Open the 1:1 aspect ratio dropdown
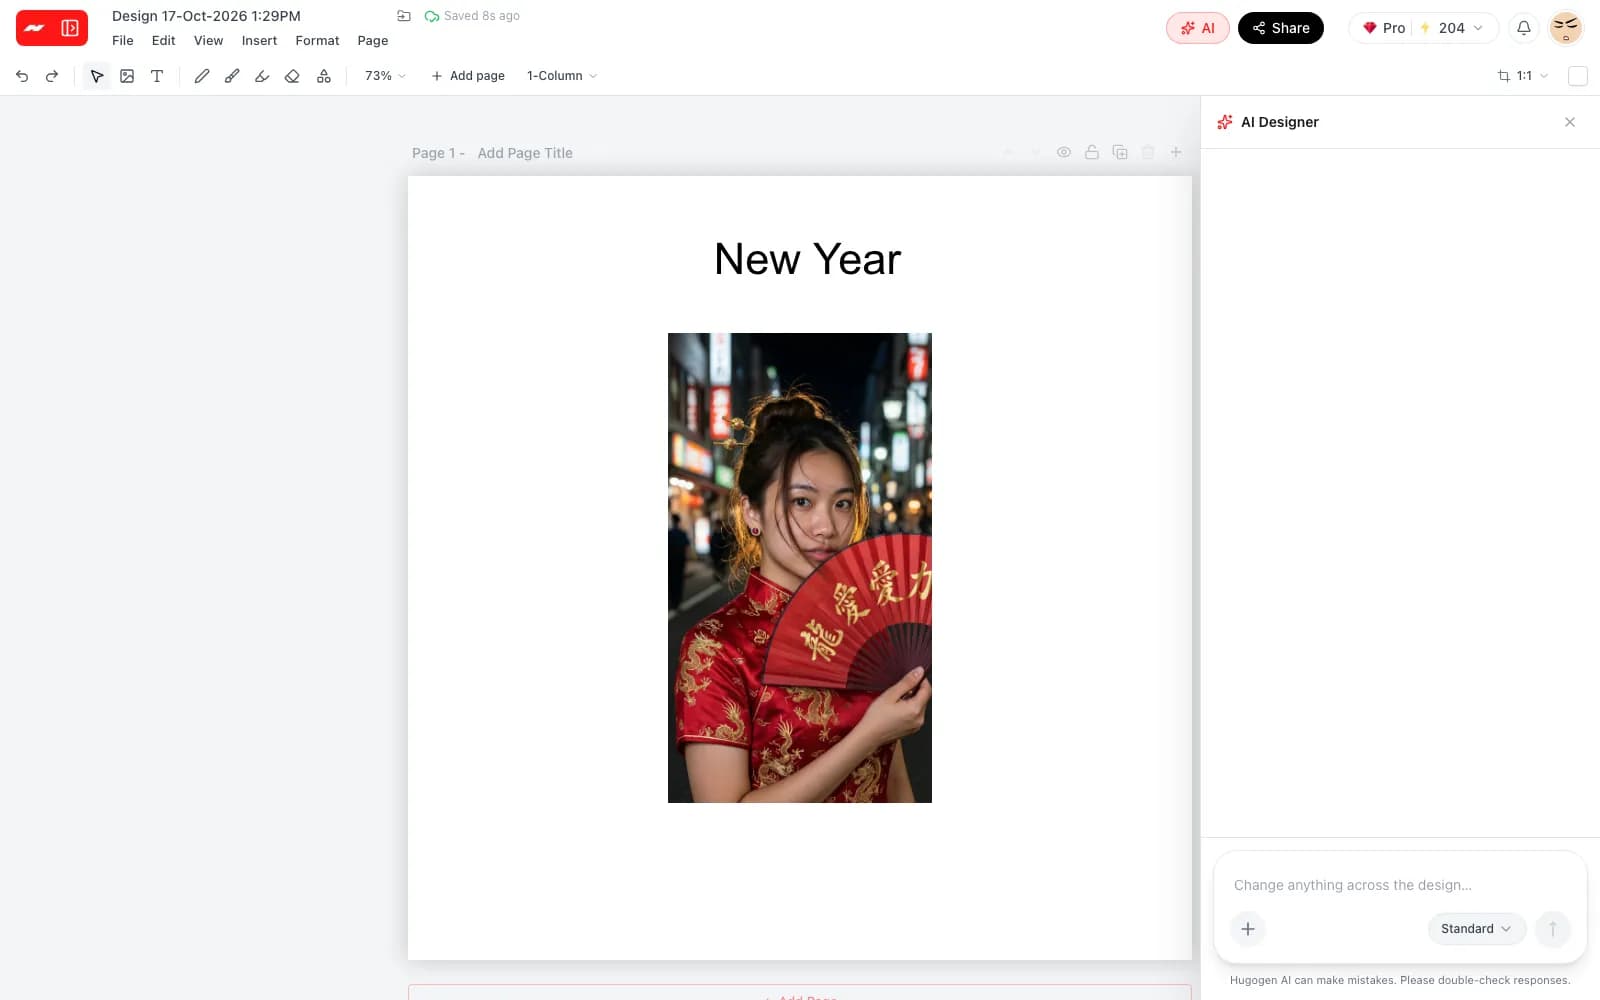The width and height of the screenshot is (1600, 1000). pyautogui.click(x=1523, y=76)
